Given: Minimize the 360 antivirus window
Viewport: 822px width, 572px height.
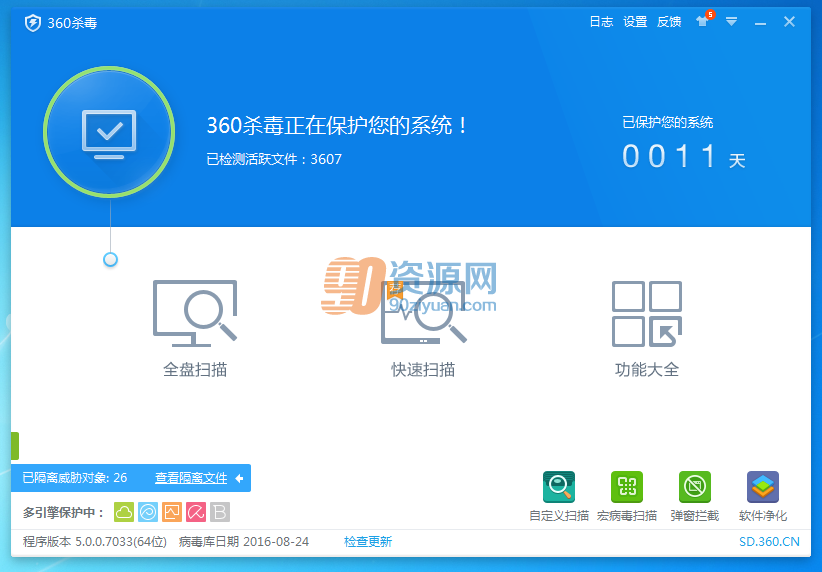Looking at the screenshot, I should pos(761,23).
